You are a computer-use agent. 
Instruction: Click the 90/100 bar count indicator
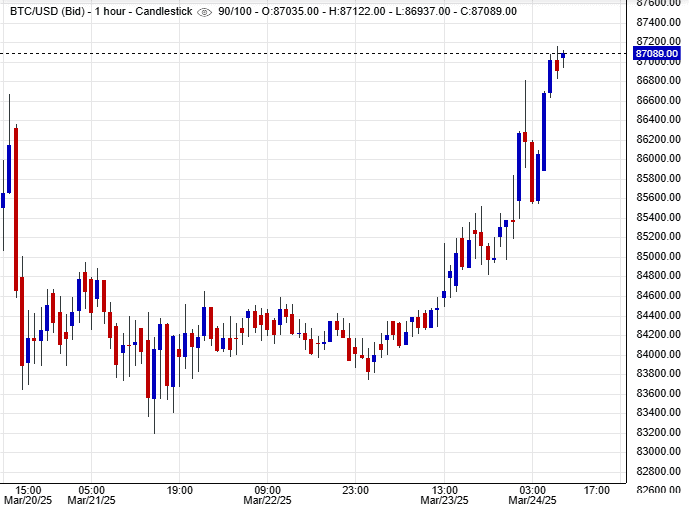tap(237, 11)
